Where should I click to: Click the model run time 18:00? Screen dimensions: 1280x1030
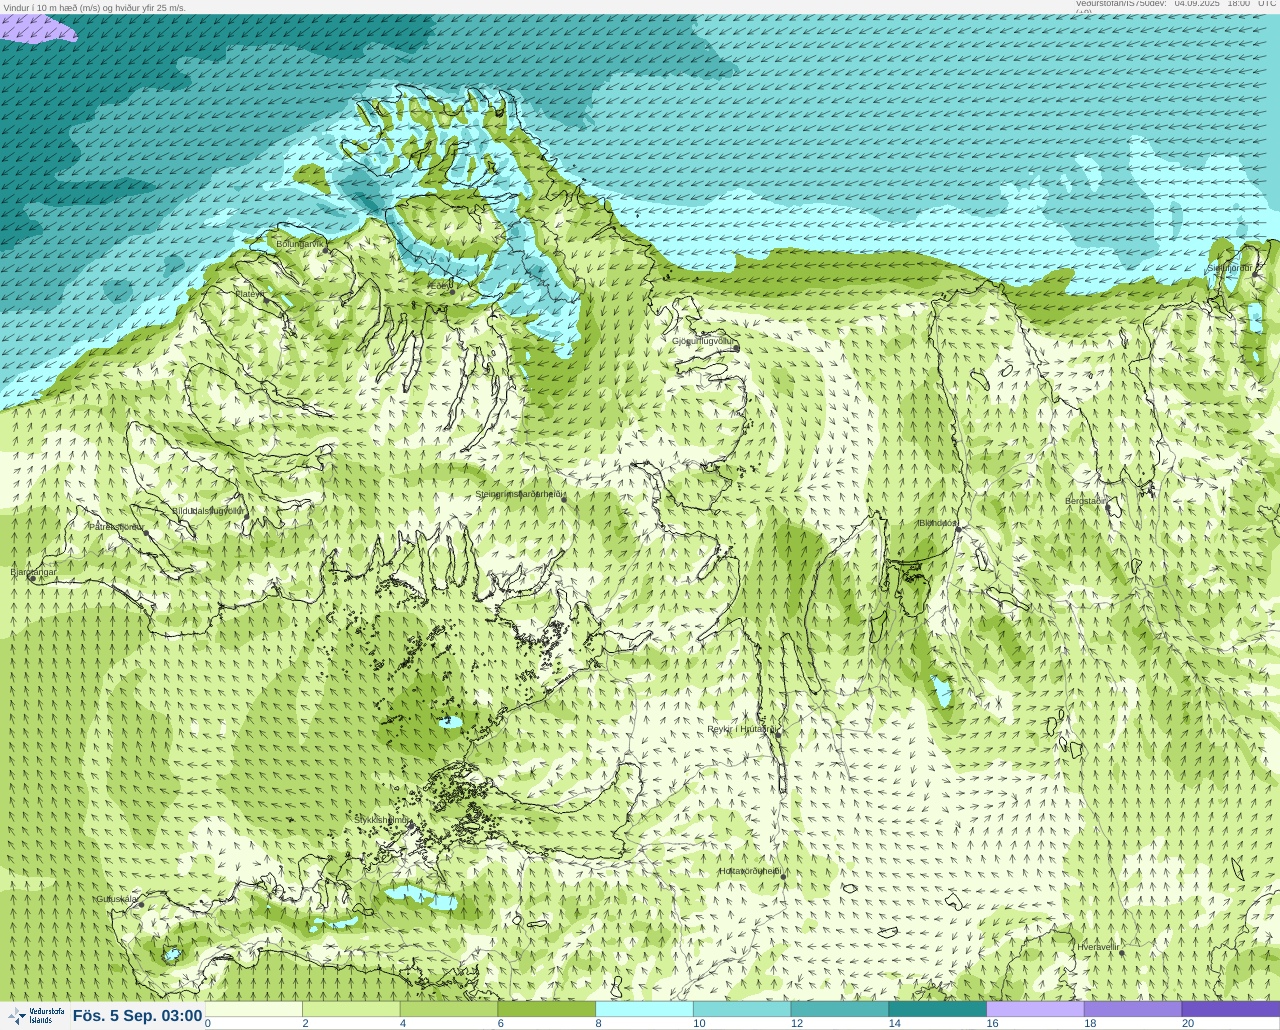pyautogui.click(x=1239, y=4)
